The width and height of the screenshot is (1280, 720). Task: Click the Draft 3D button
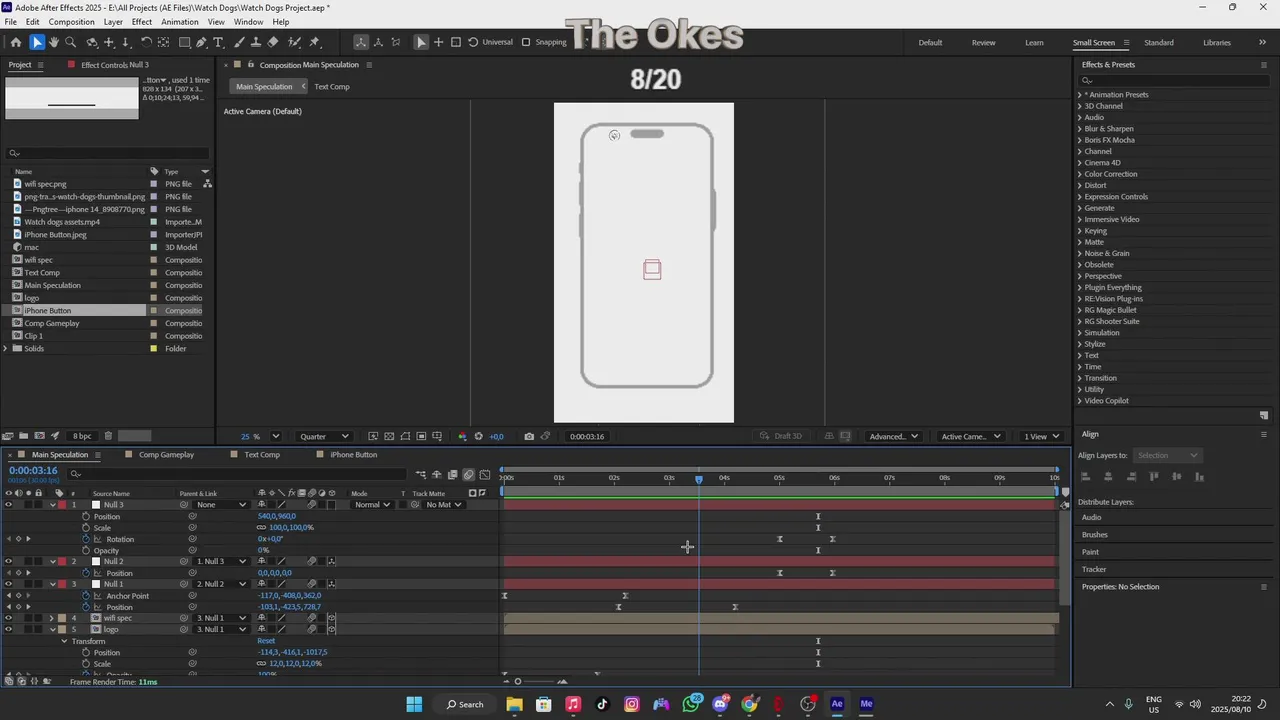[781, 436]
